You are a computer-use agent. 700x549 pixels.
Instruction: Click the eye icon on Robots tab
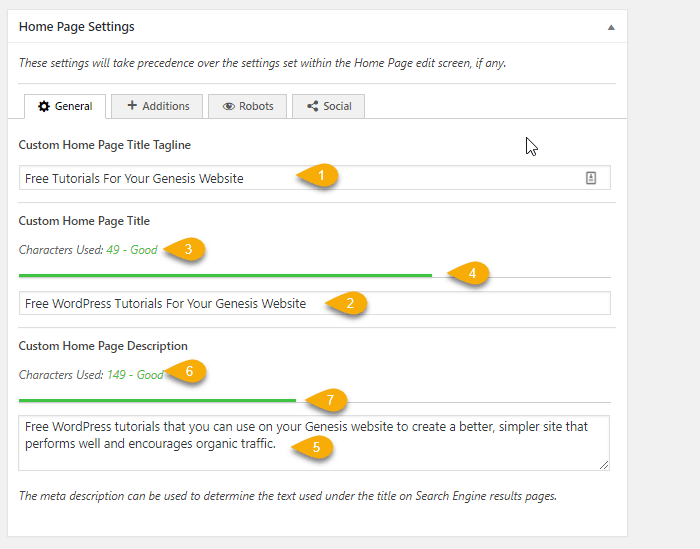click(229, 106)
